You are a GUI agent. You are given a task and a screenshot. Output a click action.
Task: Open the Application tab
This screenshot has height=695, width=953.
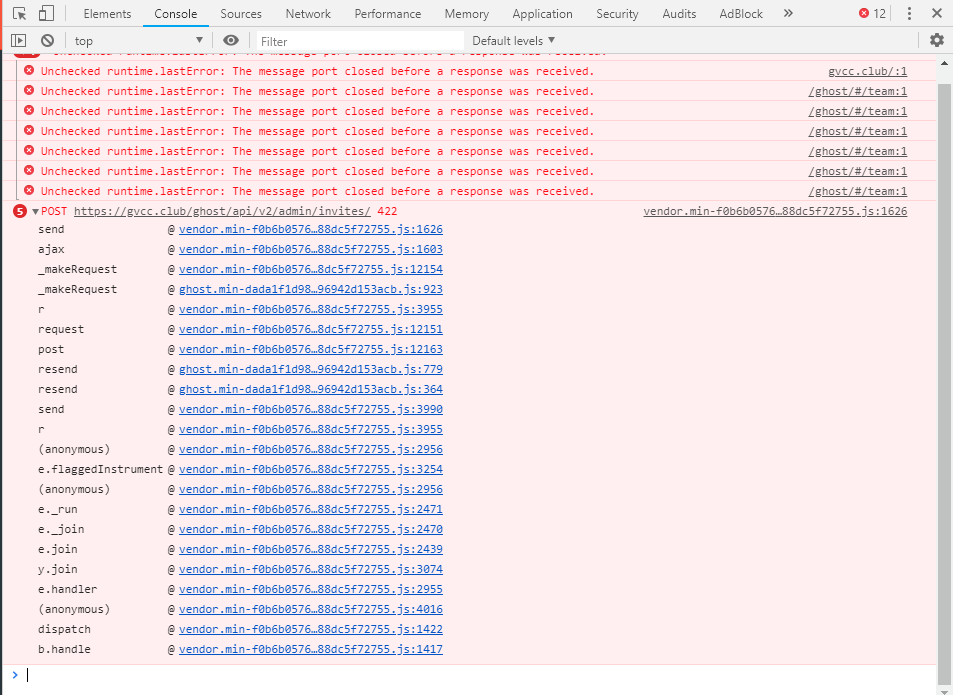point(542,13)
